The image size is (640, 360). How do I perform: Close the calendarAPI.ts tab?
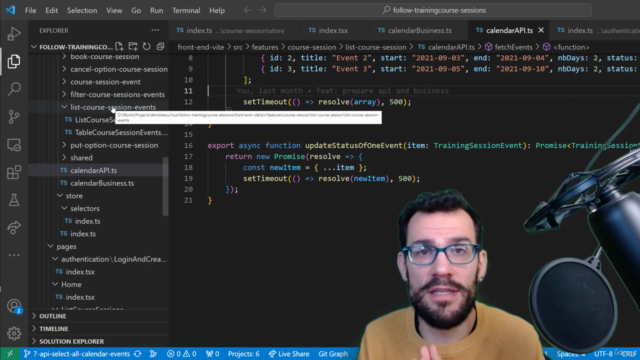click(x=541, y=30)
